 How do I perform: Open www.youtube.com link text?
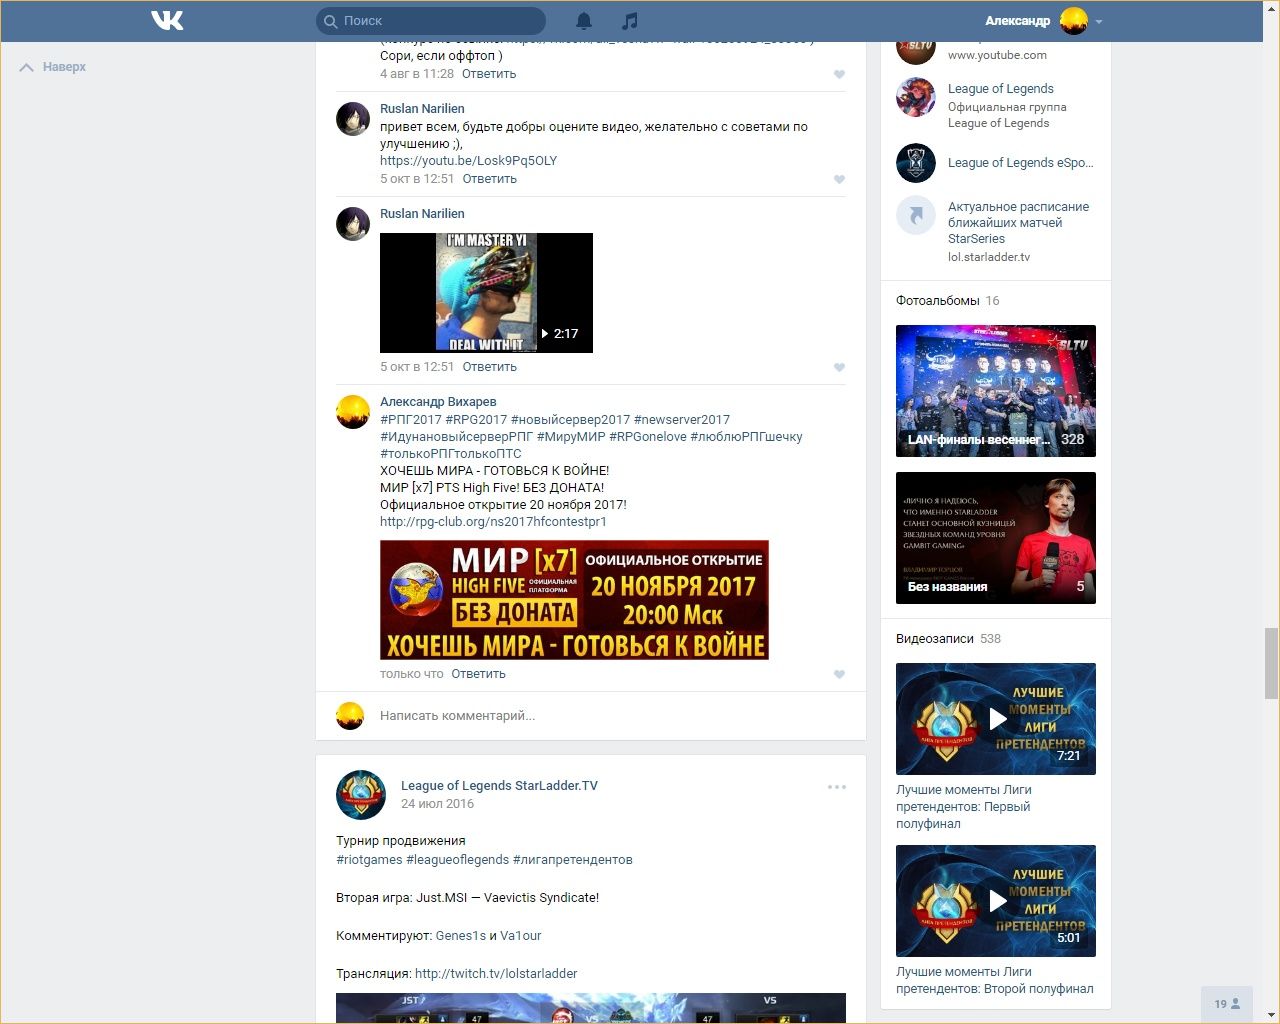pos(997,56)
